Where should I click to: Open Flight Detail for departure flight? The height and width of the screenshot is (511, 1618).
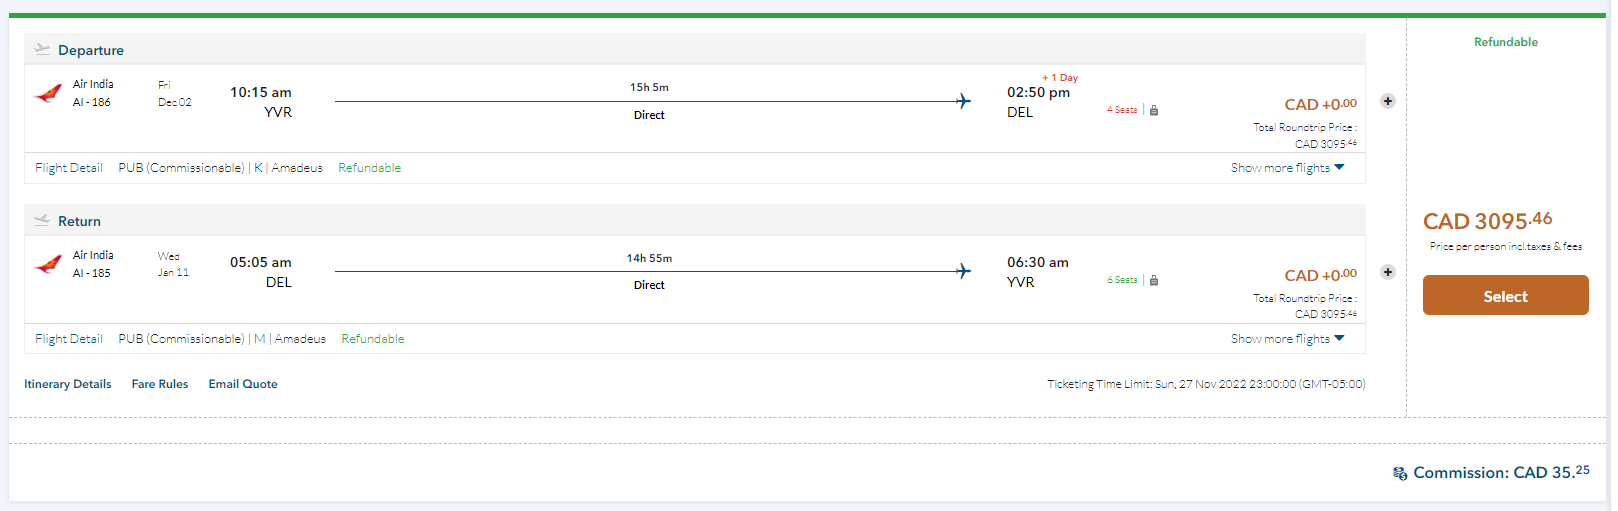pos(69,168)
